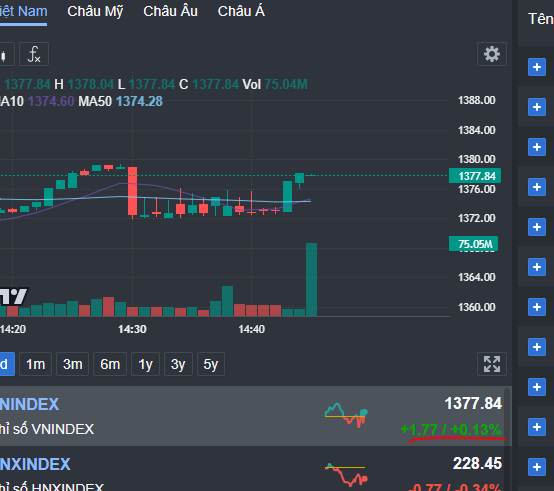Select the 6m time range
This screenshot has width=554, height=491.
pyautogui.click(x=110, y=364)
